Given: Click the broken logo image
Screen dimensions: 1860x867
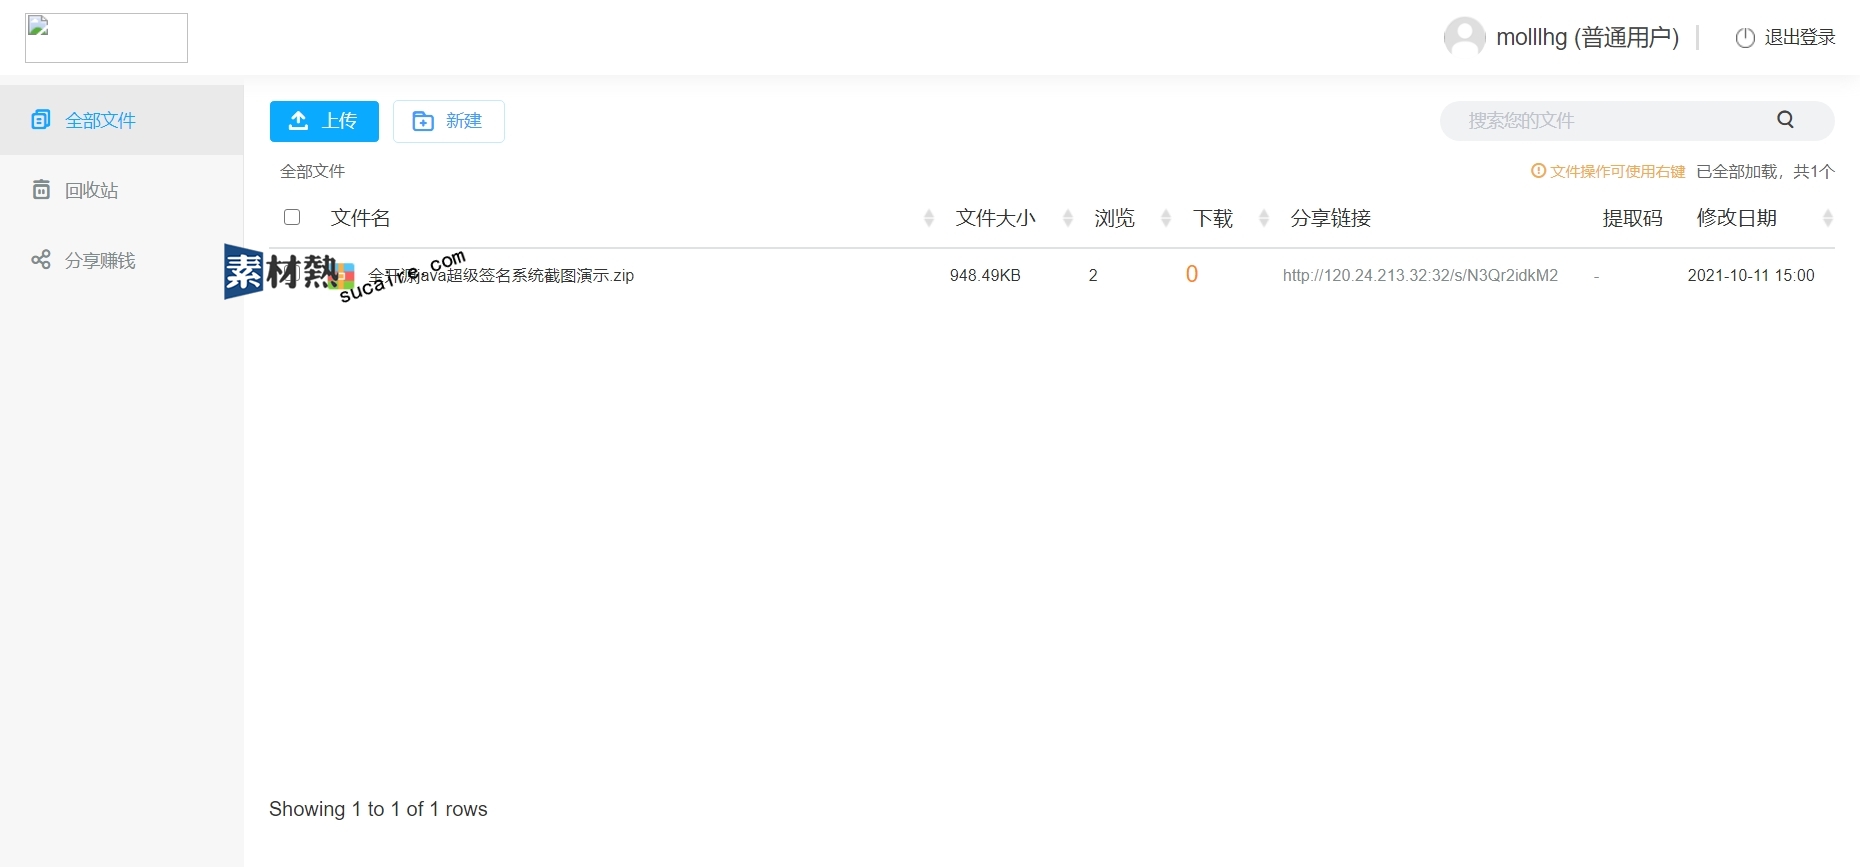Looking at the screenshot, I should pos(106,38).
